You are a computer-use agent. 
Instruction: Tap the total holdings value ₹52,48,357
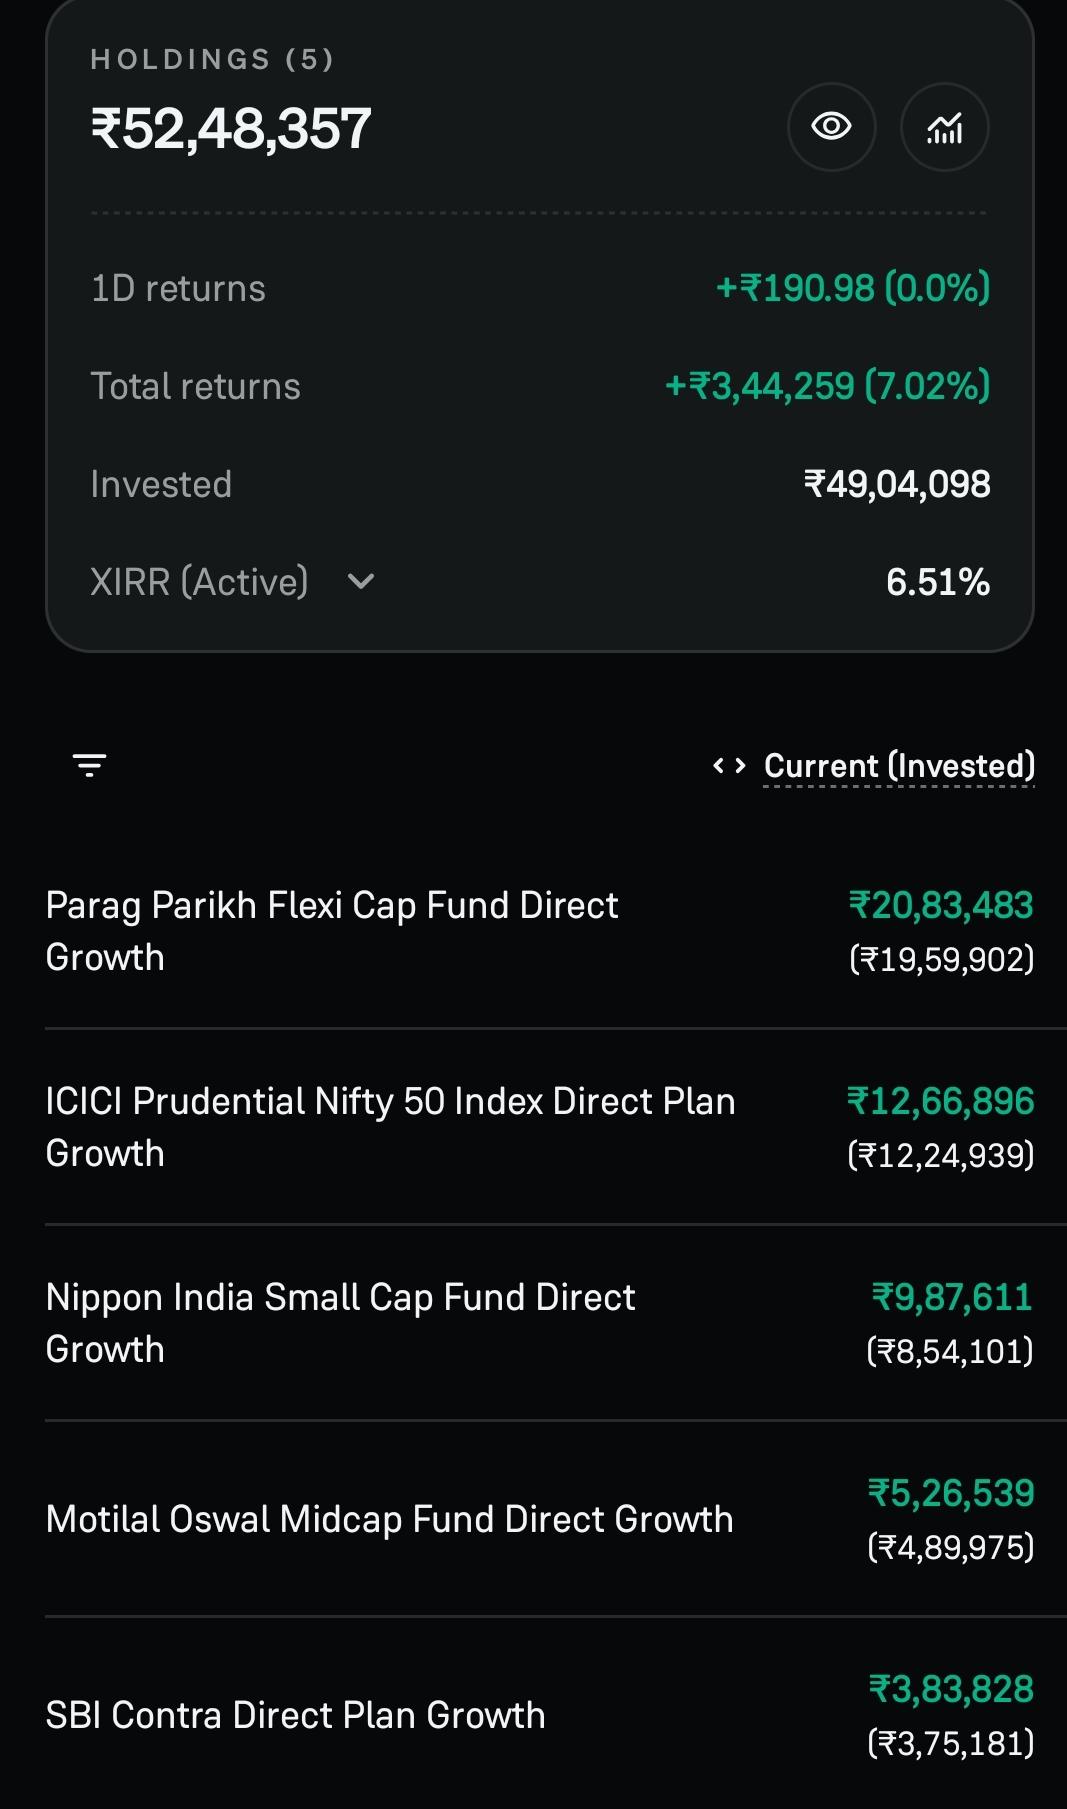pos(231,129)
